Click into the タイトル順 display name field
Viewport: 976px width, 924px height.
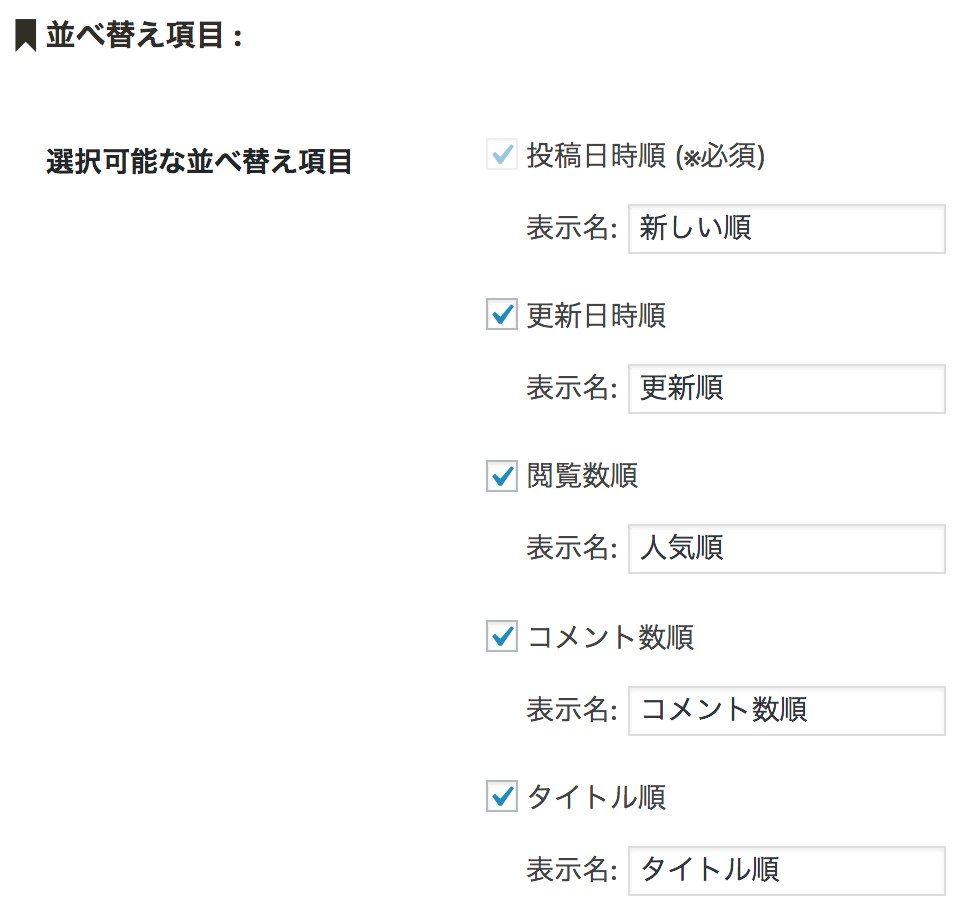(x=786, y=870)
